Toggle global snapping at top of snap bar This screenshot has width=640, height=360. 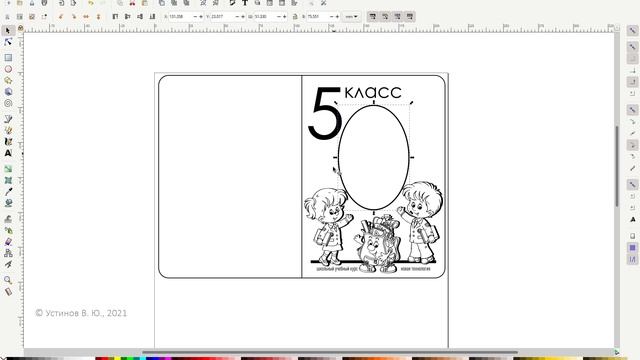[632, 31]
